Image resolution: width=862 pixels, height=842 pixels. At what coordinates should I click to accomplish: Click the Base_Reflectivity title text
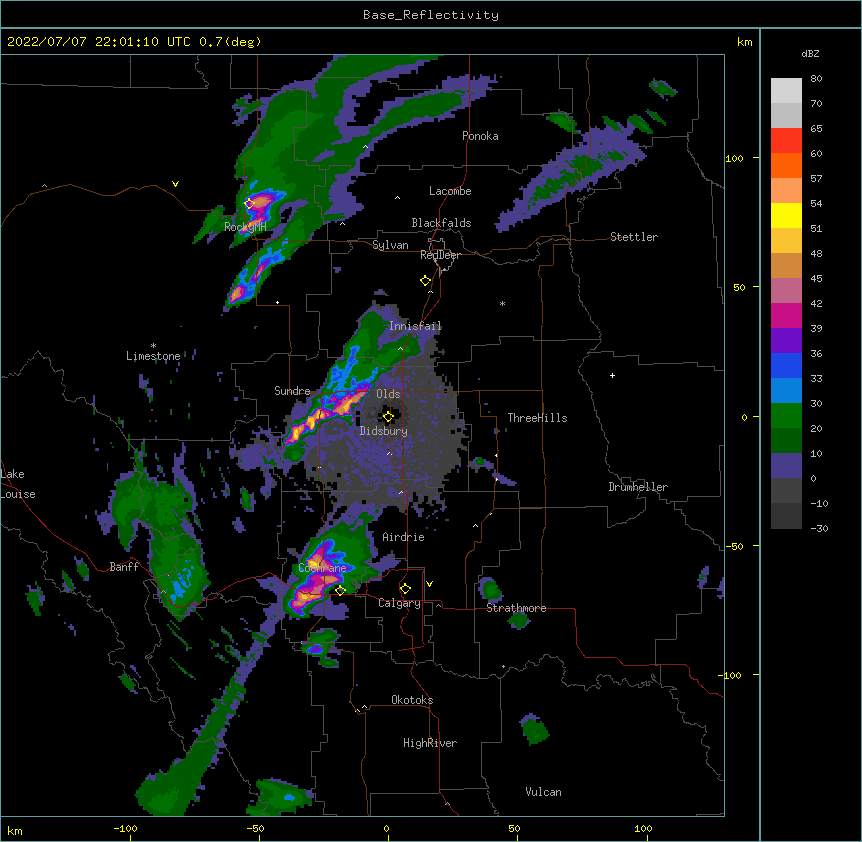click(x=430, y=15)
